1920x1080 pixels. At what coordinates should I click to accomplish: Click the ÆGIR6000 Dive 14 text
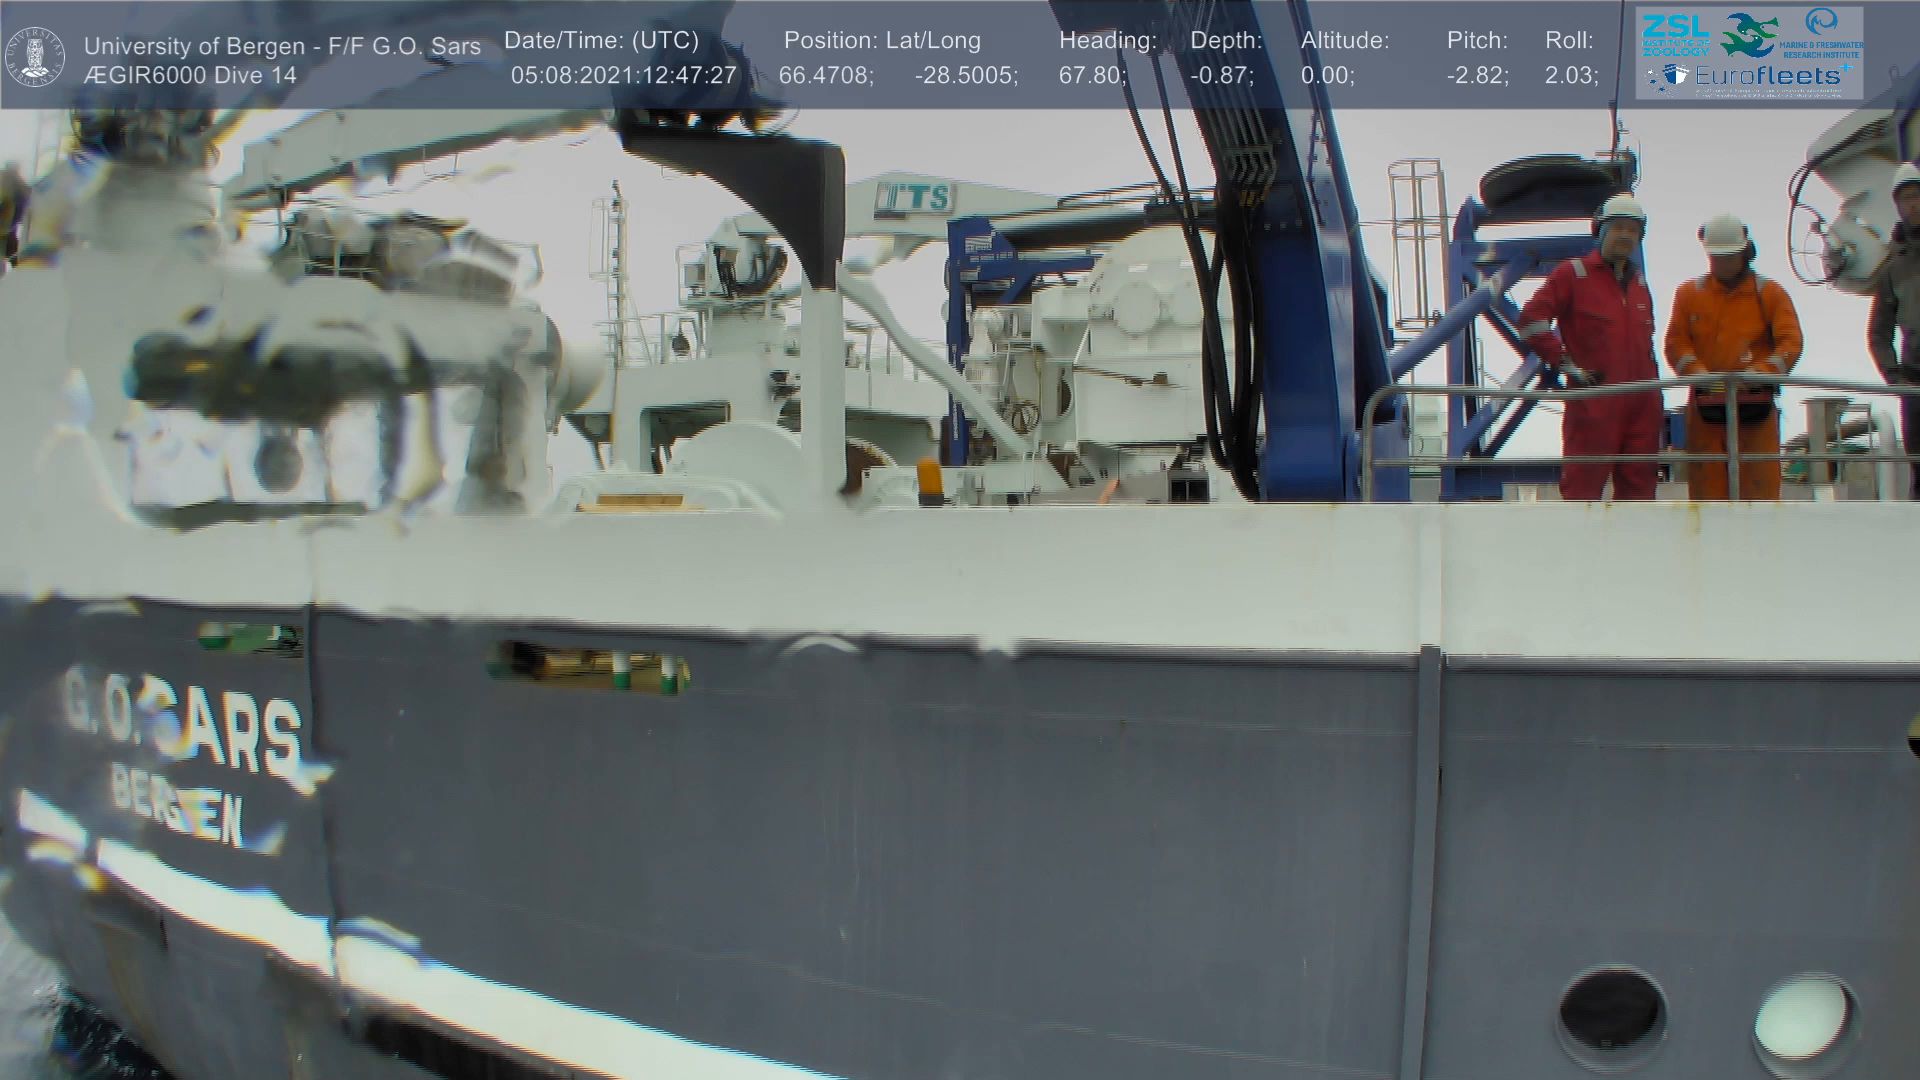pyautogui.click(x=190, y=76)
